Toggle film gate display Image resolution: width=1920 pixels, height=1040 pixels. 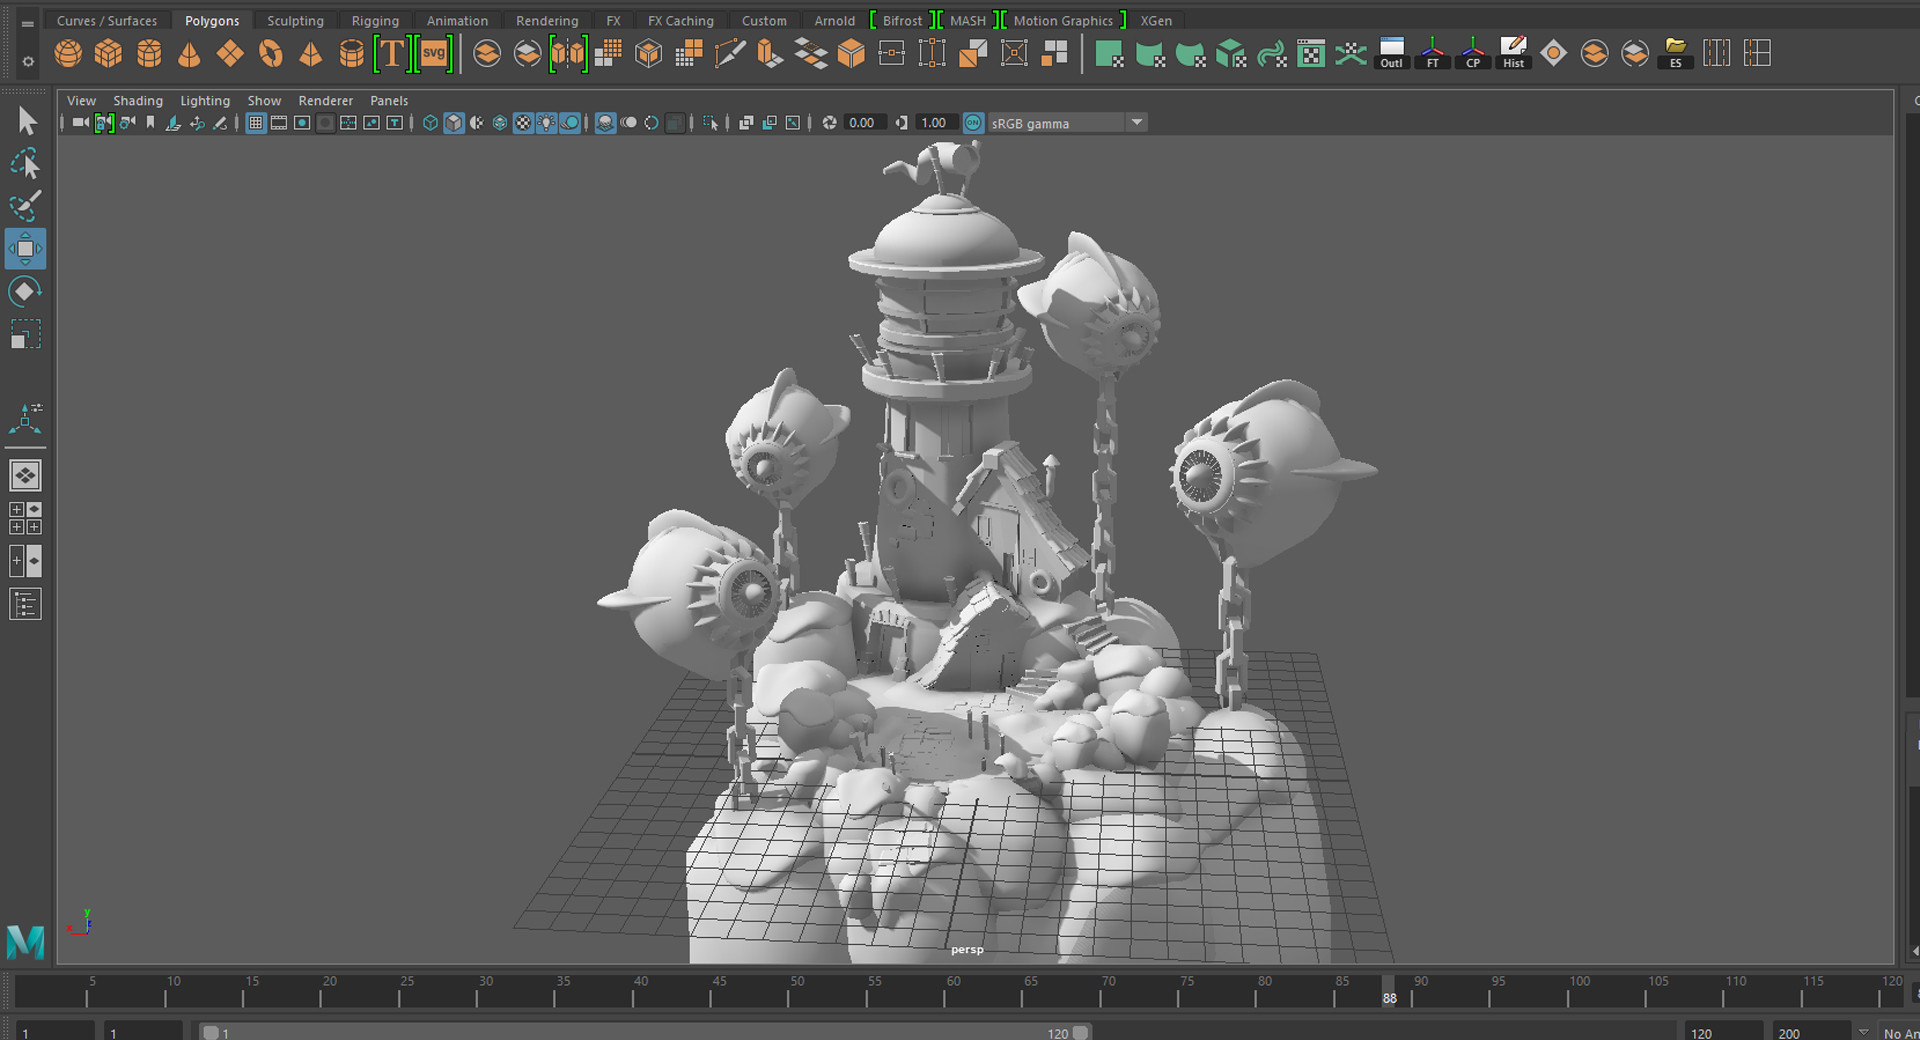point(279,123)
